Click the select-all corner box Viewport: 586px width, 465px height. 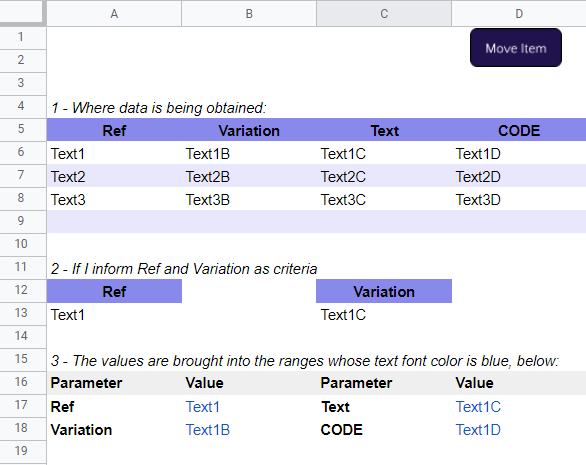tap(22, 13)
